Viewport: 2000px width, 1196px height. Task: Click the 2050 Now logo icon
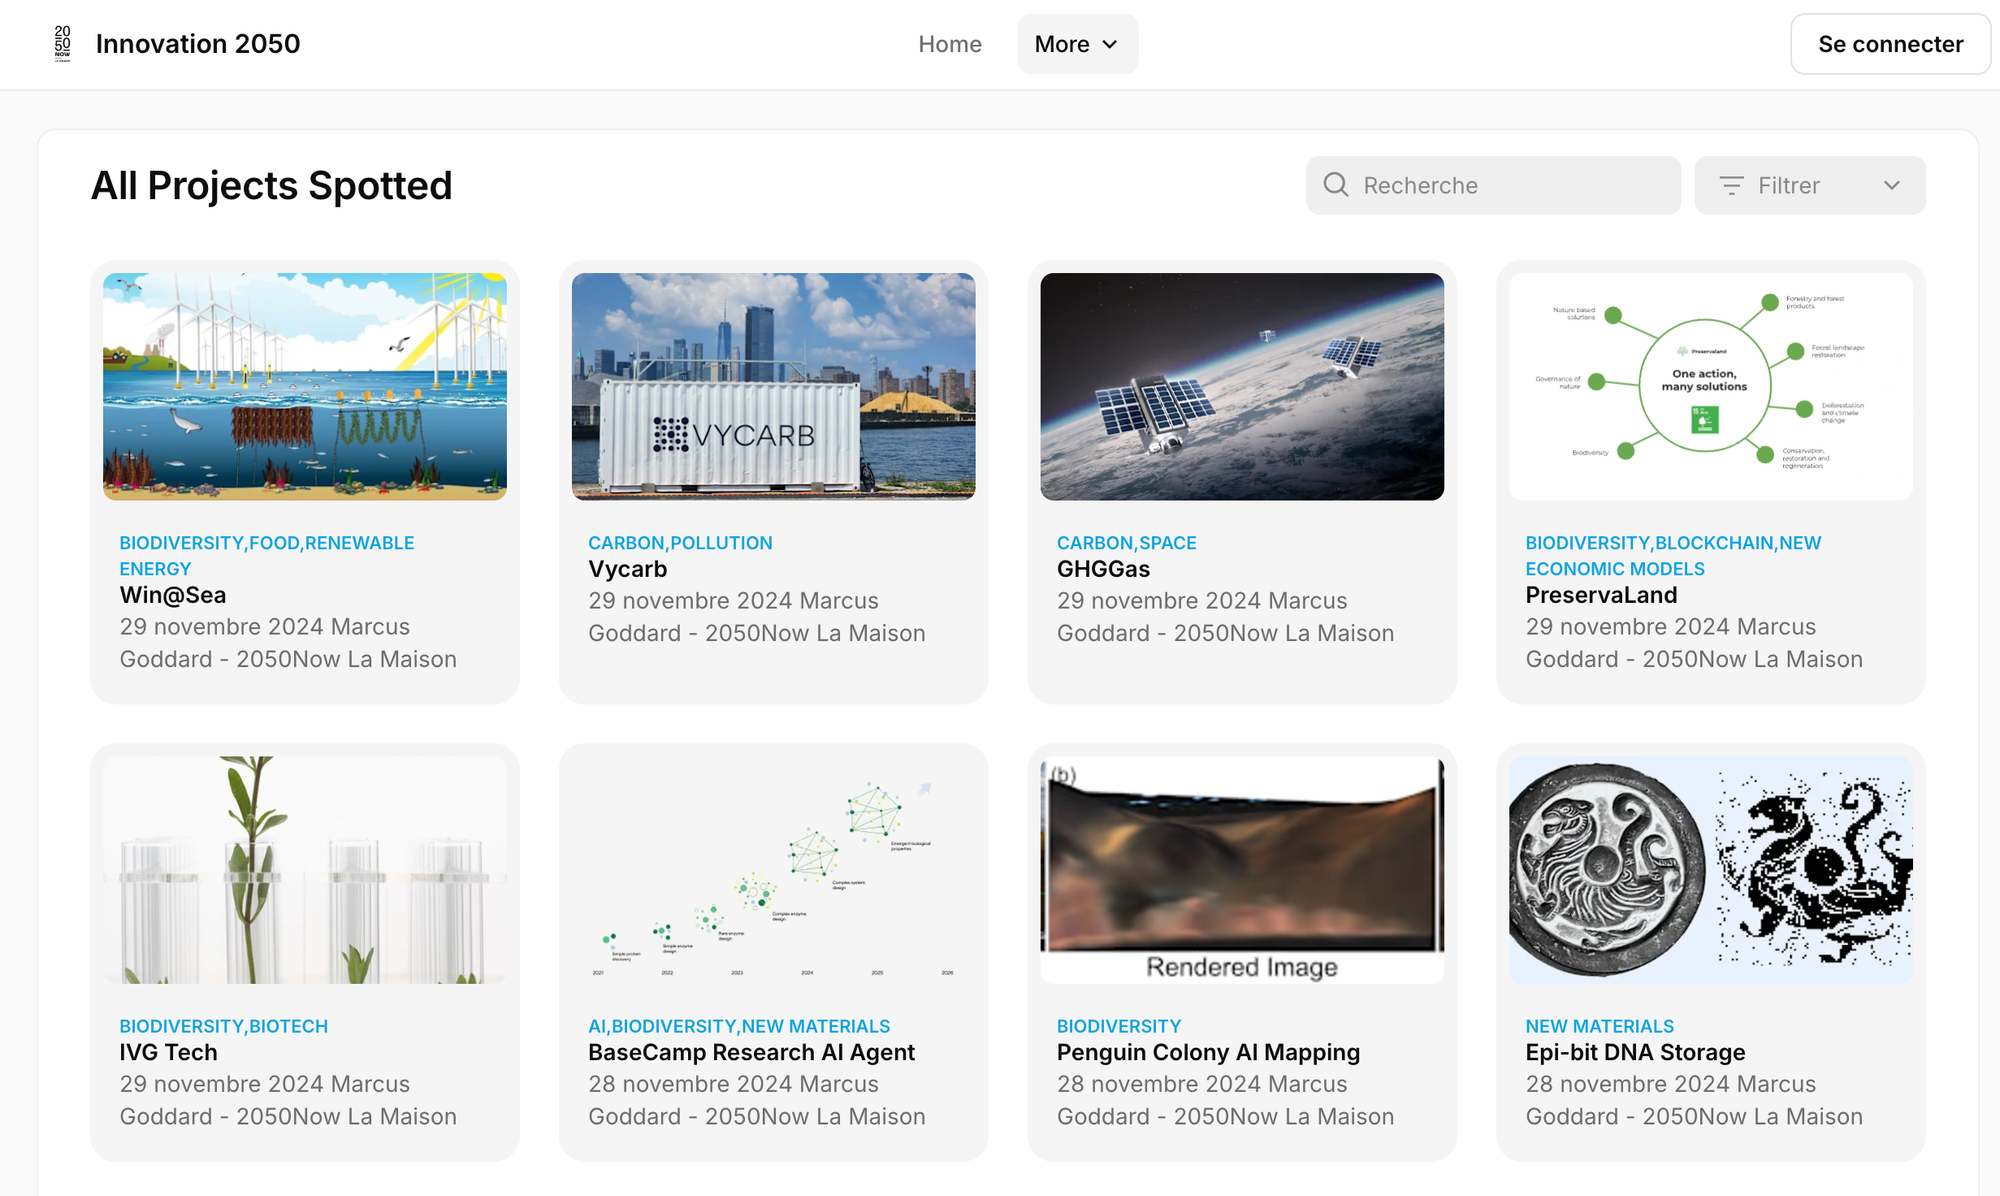click(62, 44)
